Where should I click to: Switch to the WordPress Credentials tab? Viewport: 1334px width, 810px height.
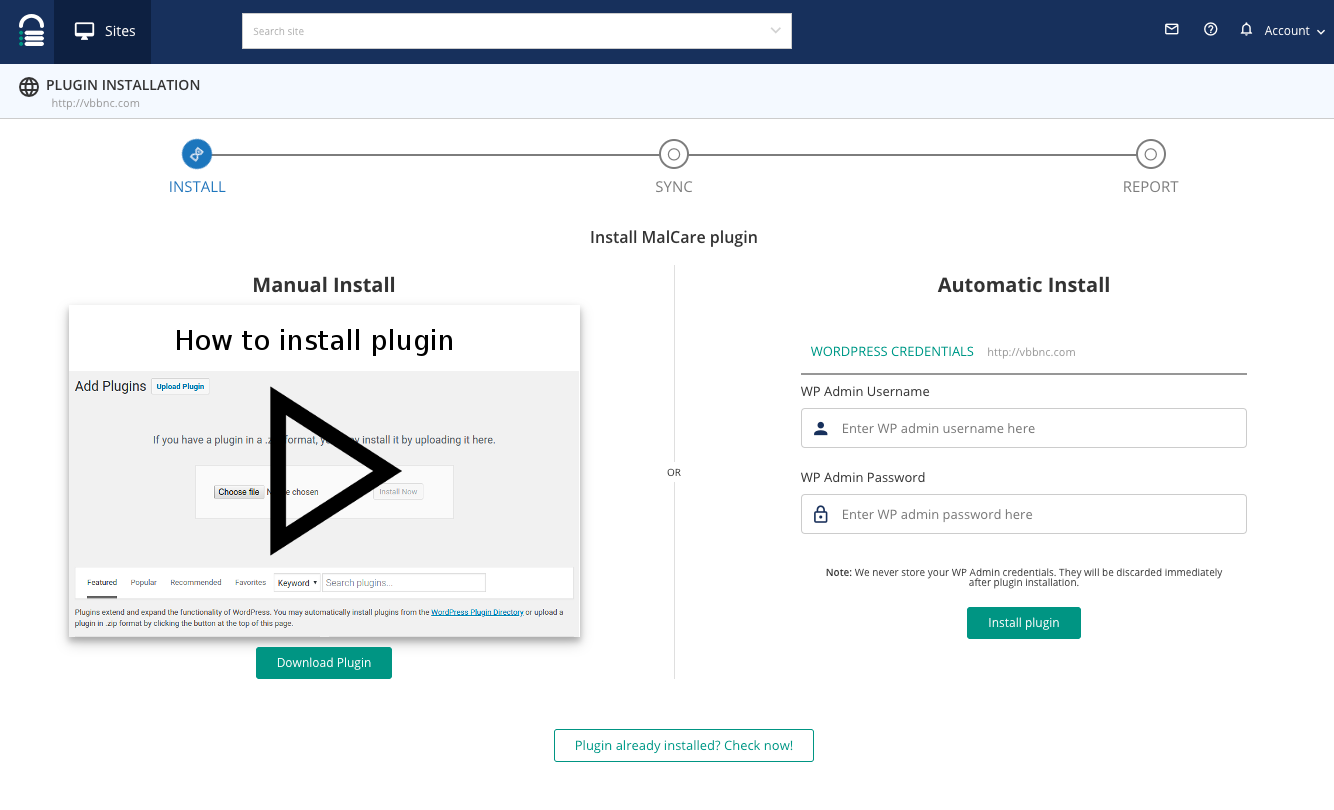892,352
